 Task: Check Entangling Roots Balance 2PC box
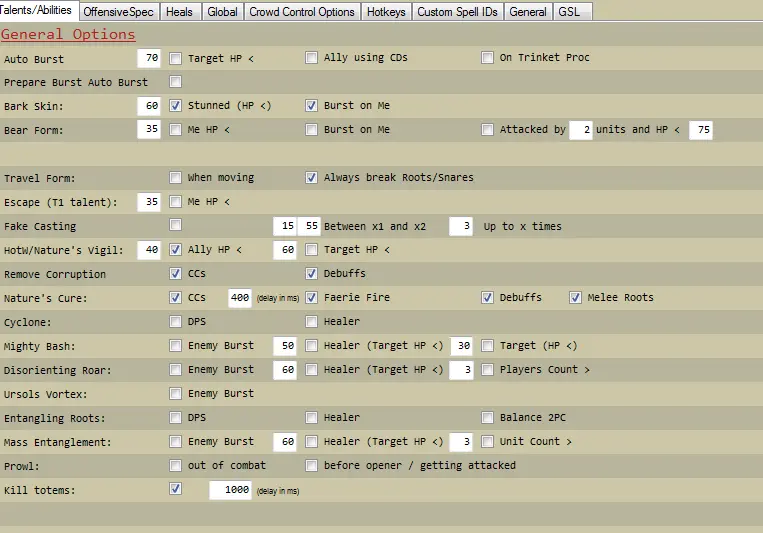point(488,418)
